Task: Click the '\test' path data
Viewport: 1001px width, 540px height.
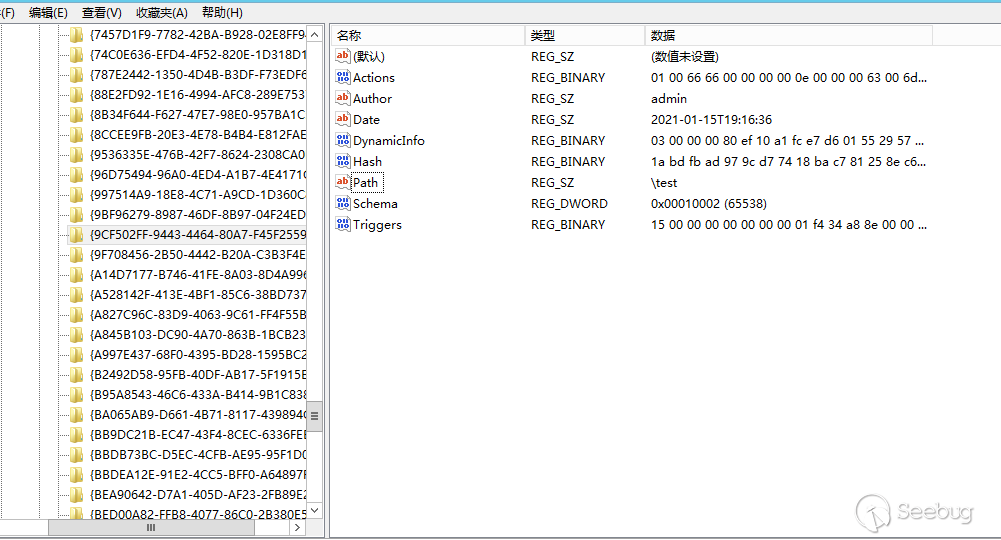Action: tap(664, 183)
